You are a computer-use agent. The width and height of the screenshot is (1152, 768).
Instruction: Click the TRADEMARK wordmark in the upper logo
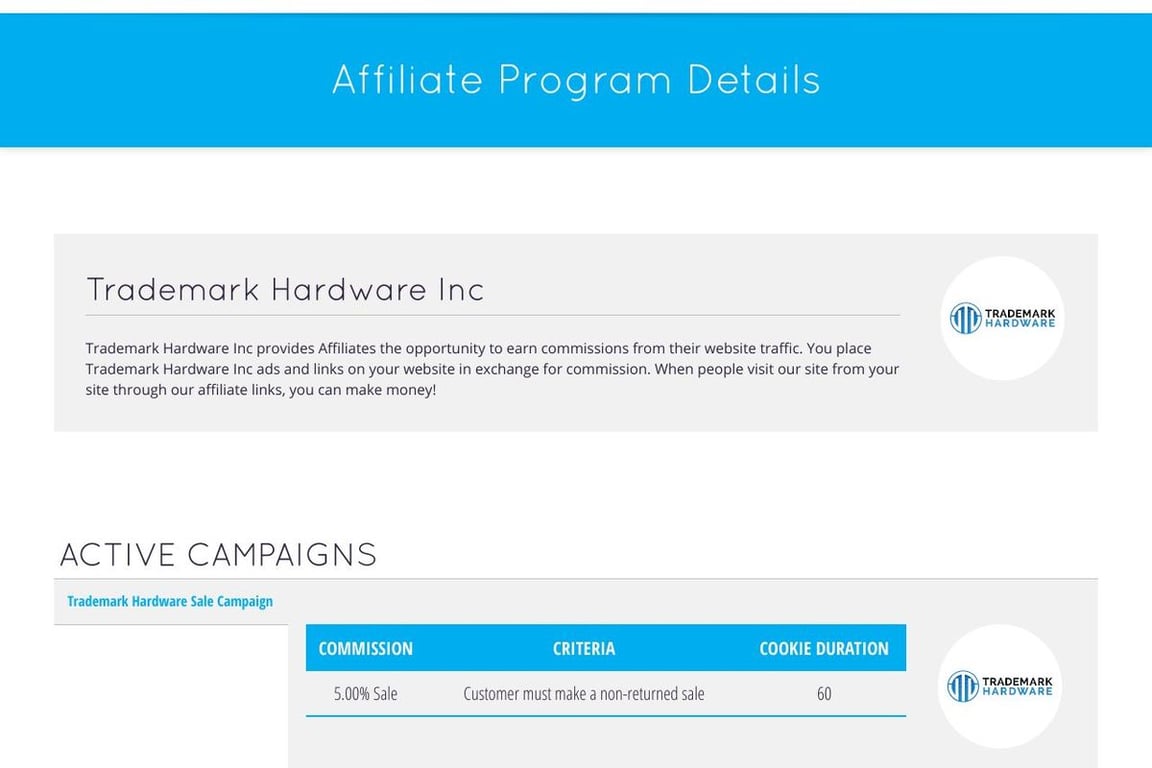(1019, 313)
